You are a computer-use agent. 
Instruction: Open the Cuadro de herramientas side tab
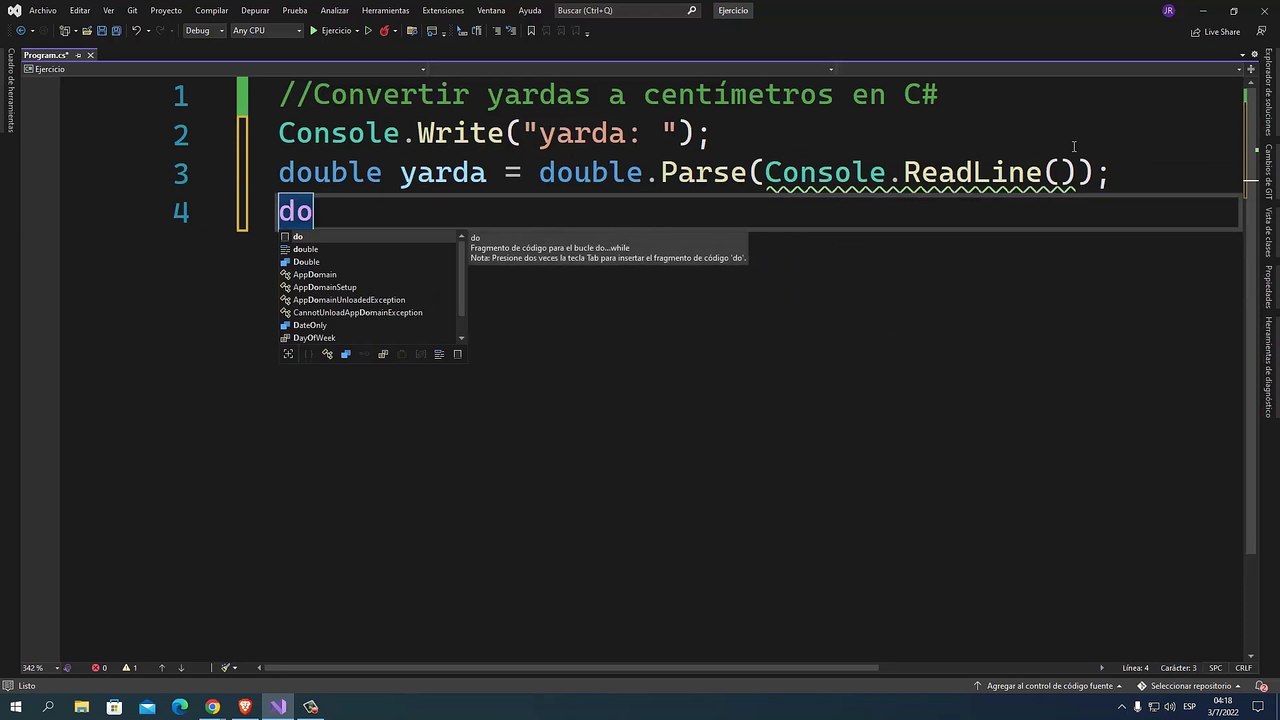coord(11,90)
